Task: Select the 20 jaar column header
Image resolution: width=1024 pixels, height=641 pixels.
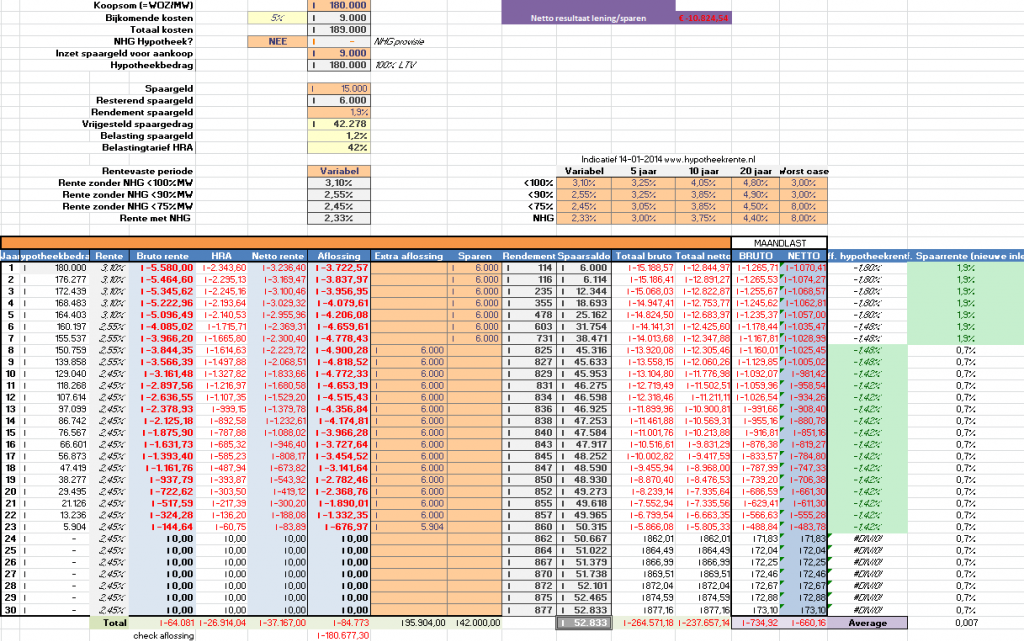Action: pos(756,171)
